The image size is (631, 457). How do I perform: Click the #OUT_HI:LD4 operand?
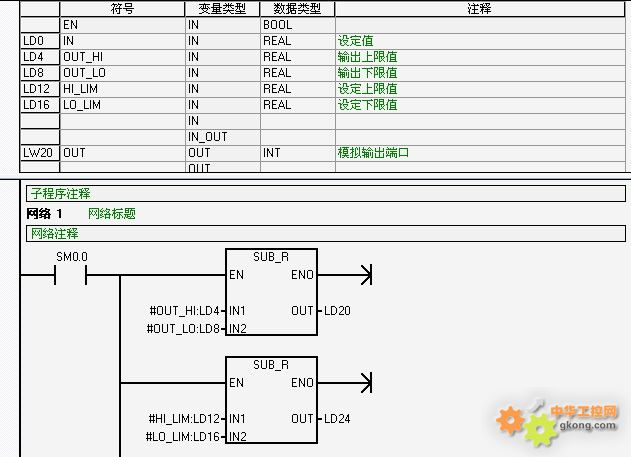click(x=184, y=311)
